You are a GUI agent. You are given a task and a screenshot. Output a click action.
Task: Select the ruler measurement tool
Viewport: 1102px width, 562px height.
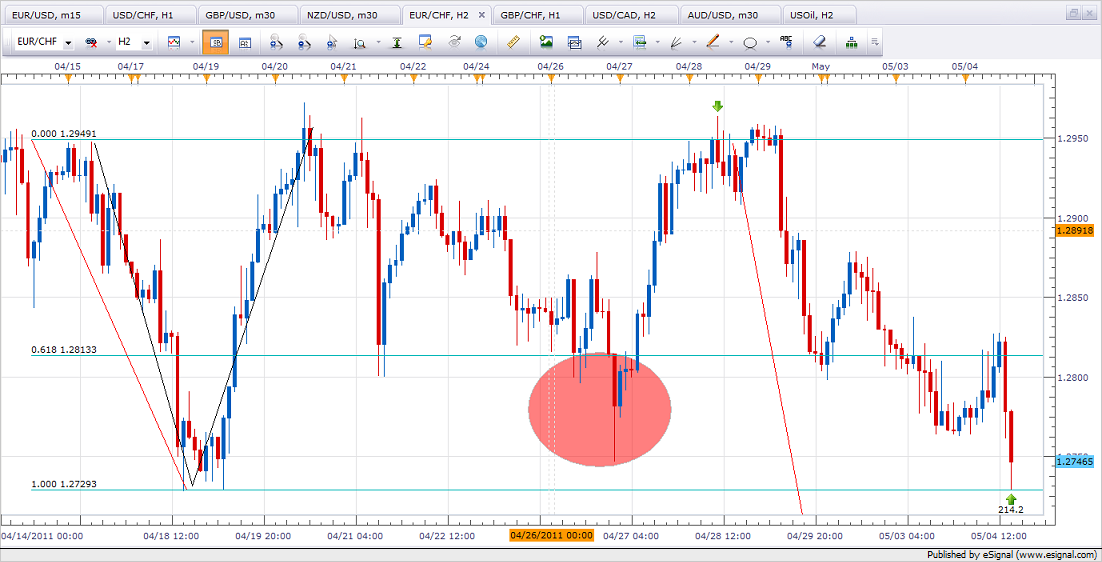[515, 43]
